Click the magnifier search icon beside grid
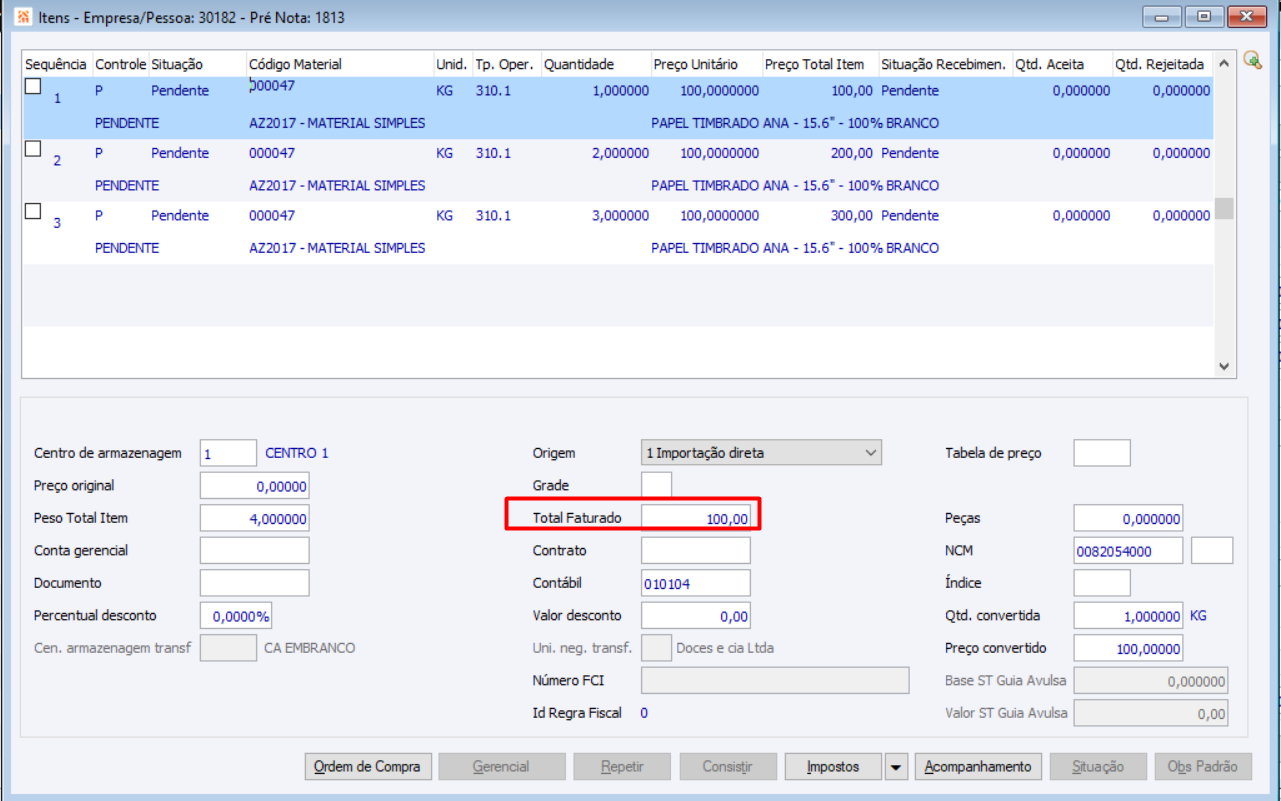This screenshot has width=1281, height=801. [1252, 61]
